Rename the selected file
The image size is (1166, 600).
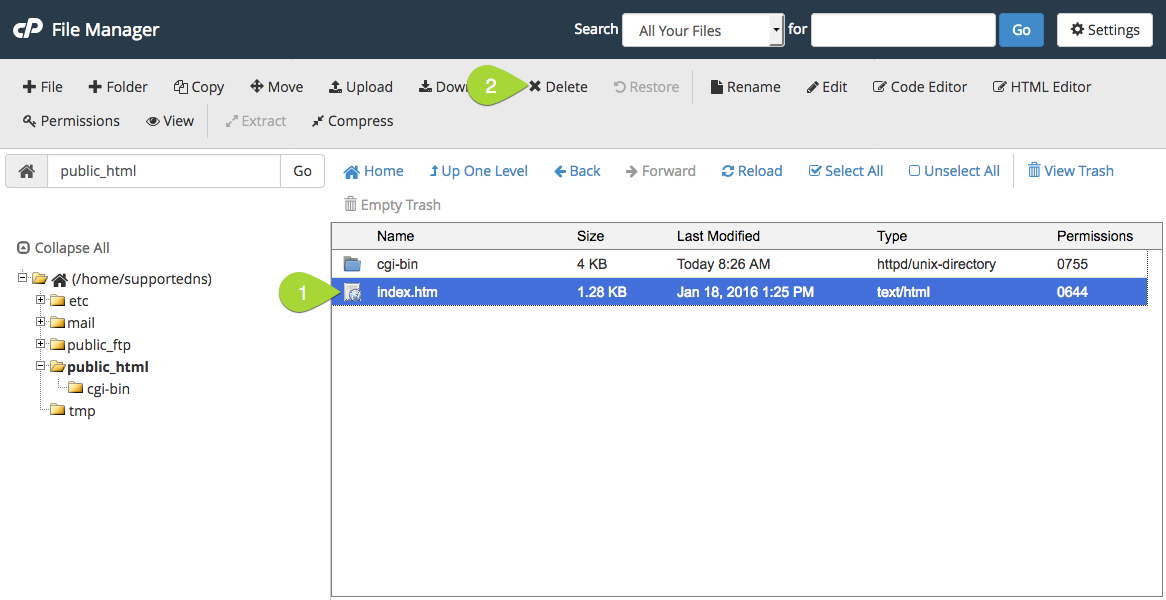coord(746,87)
